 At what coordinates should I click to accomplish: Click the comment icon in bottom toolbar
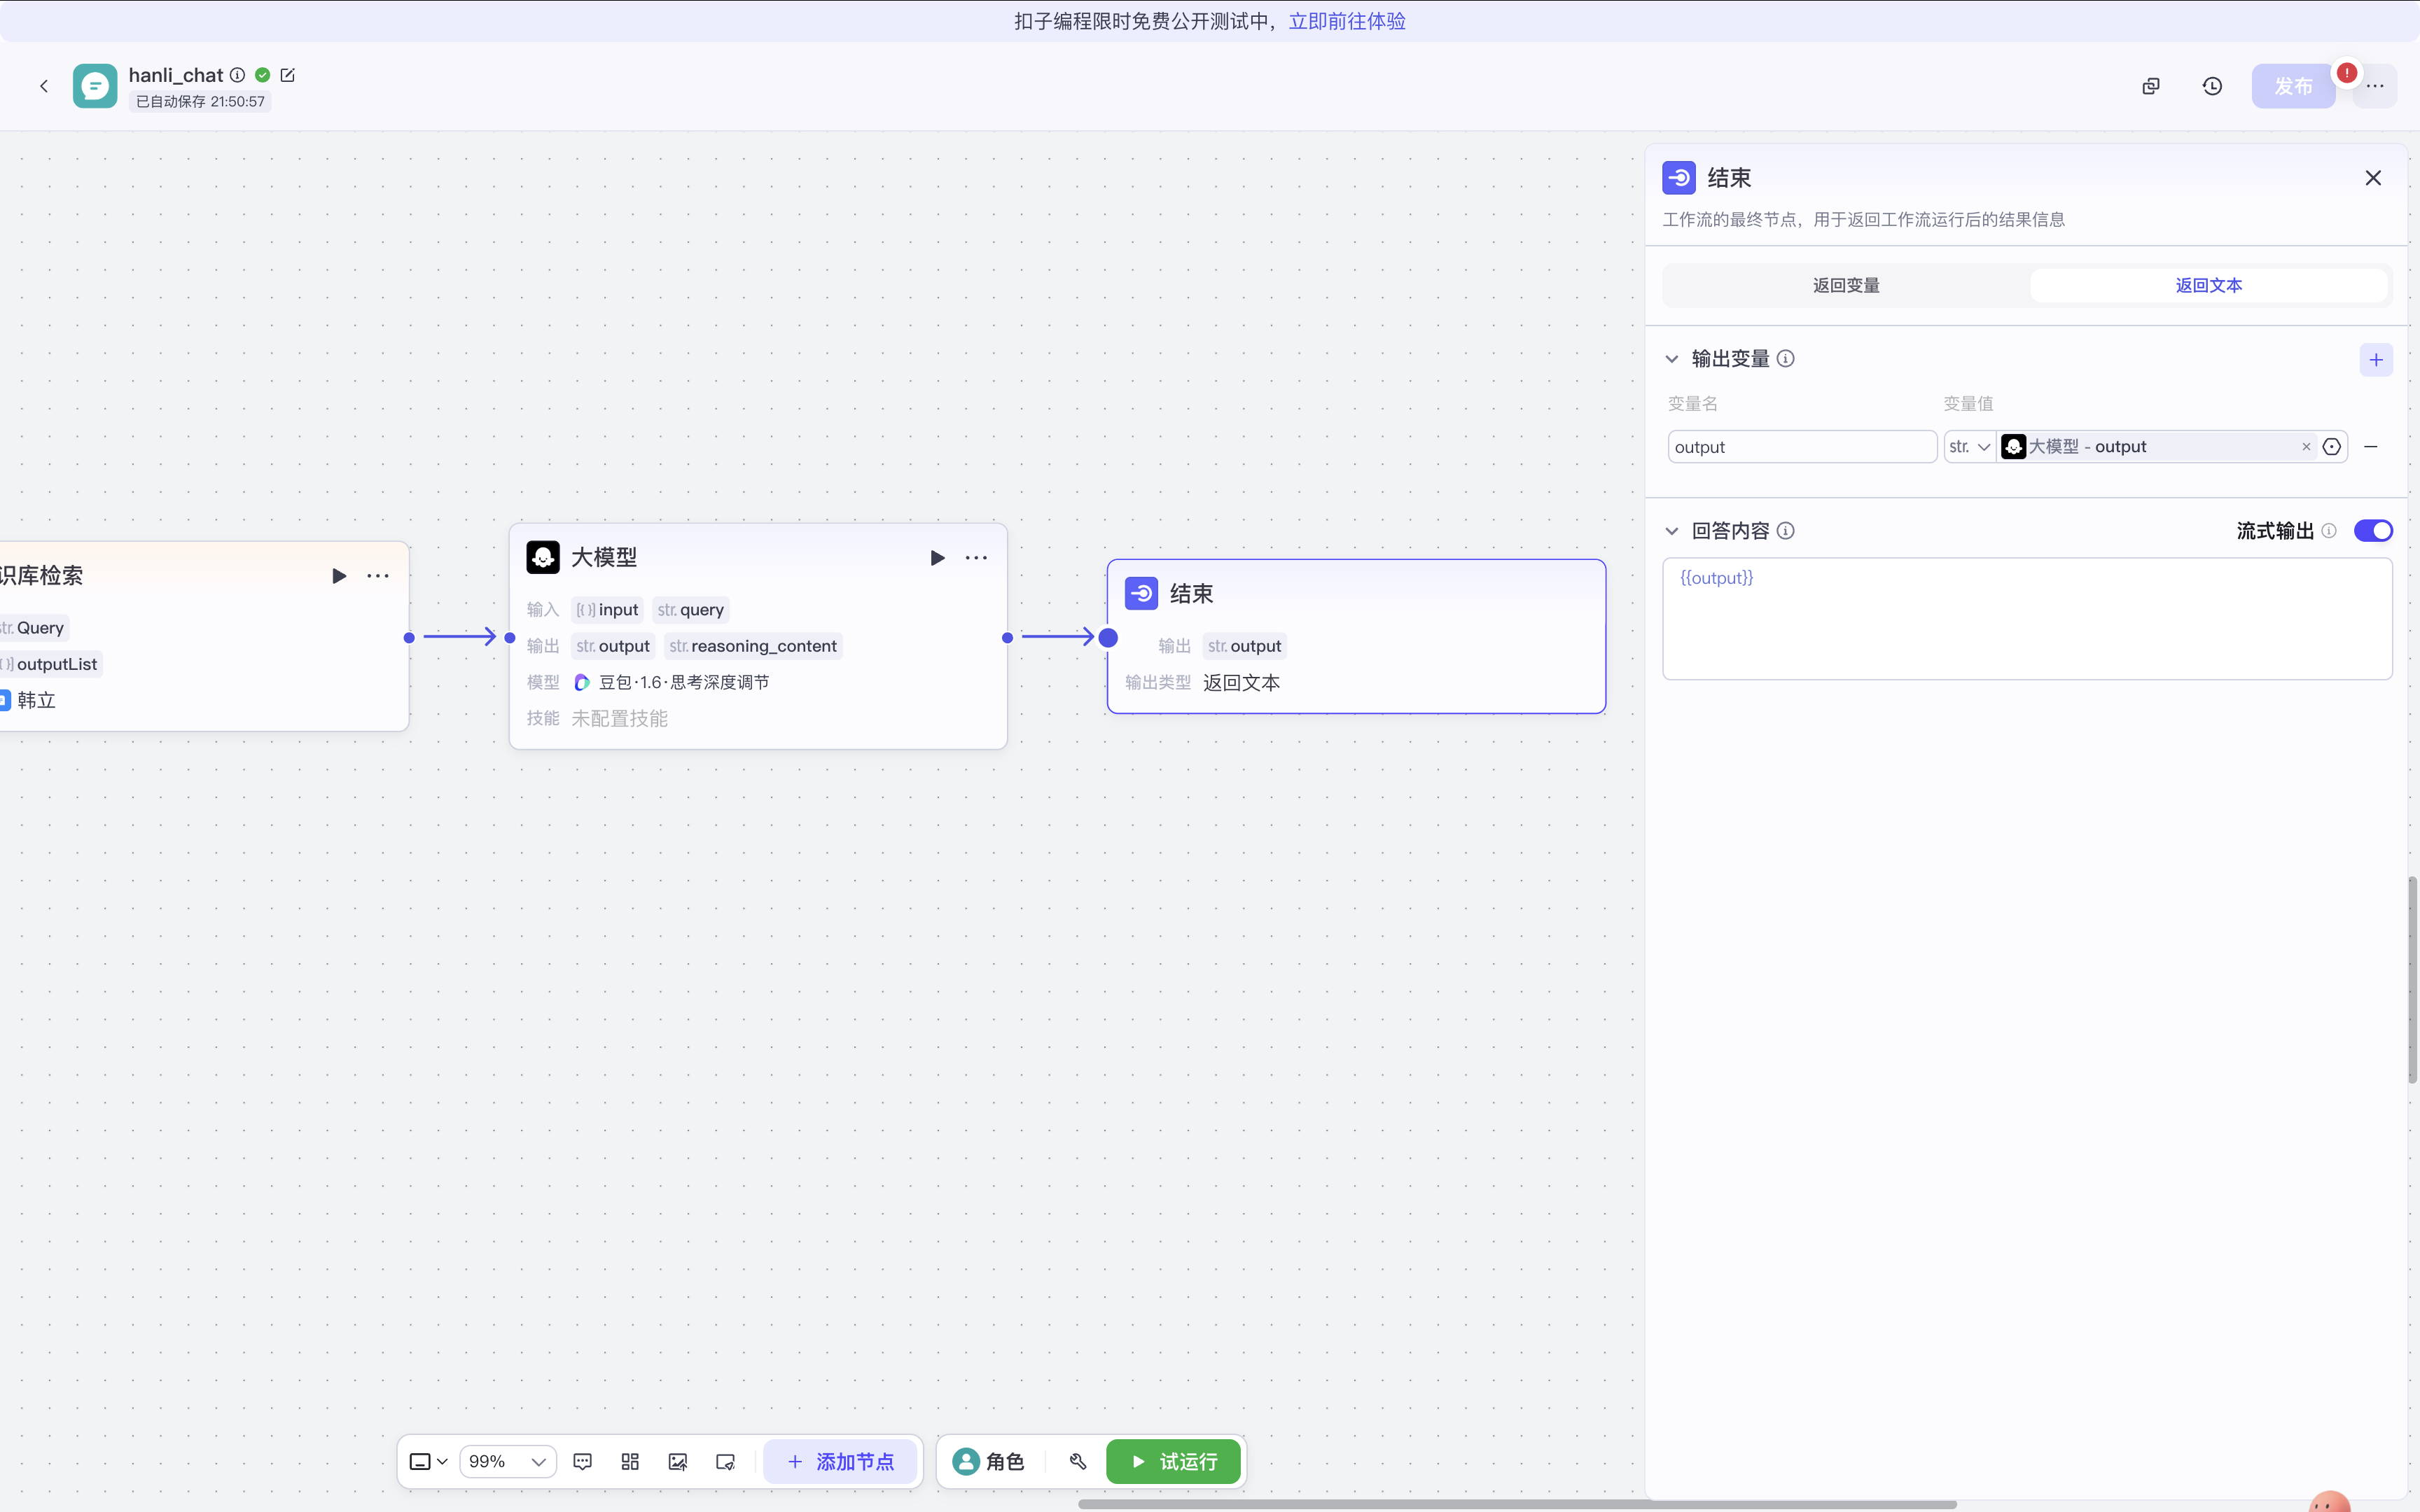point(582,1462)
